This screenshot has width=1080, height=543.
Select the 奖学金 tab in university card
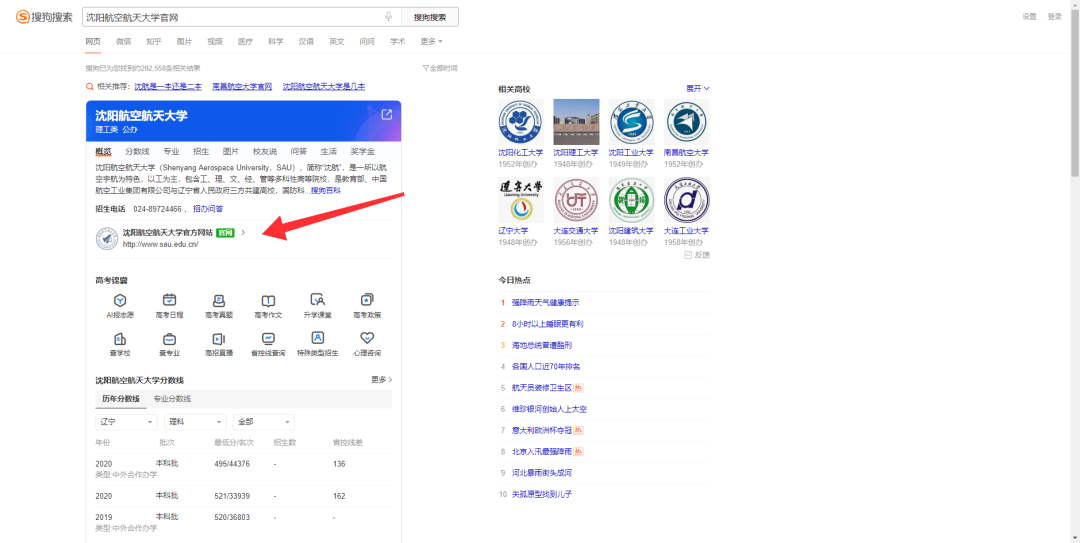coord(362,152)
